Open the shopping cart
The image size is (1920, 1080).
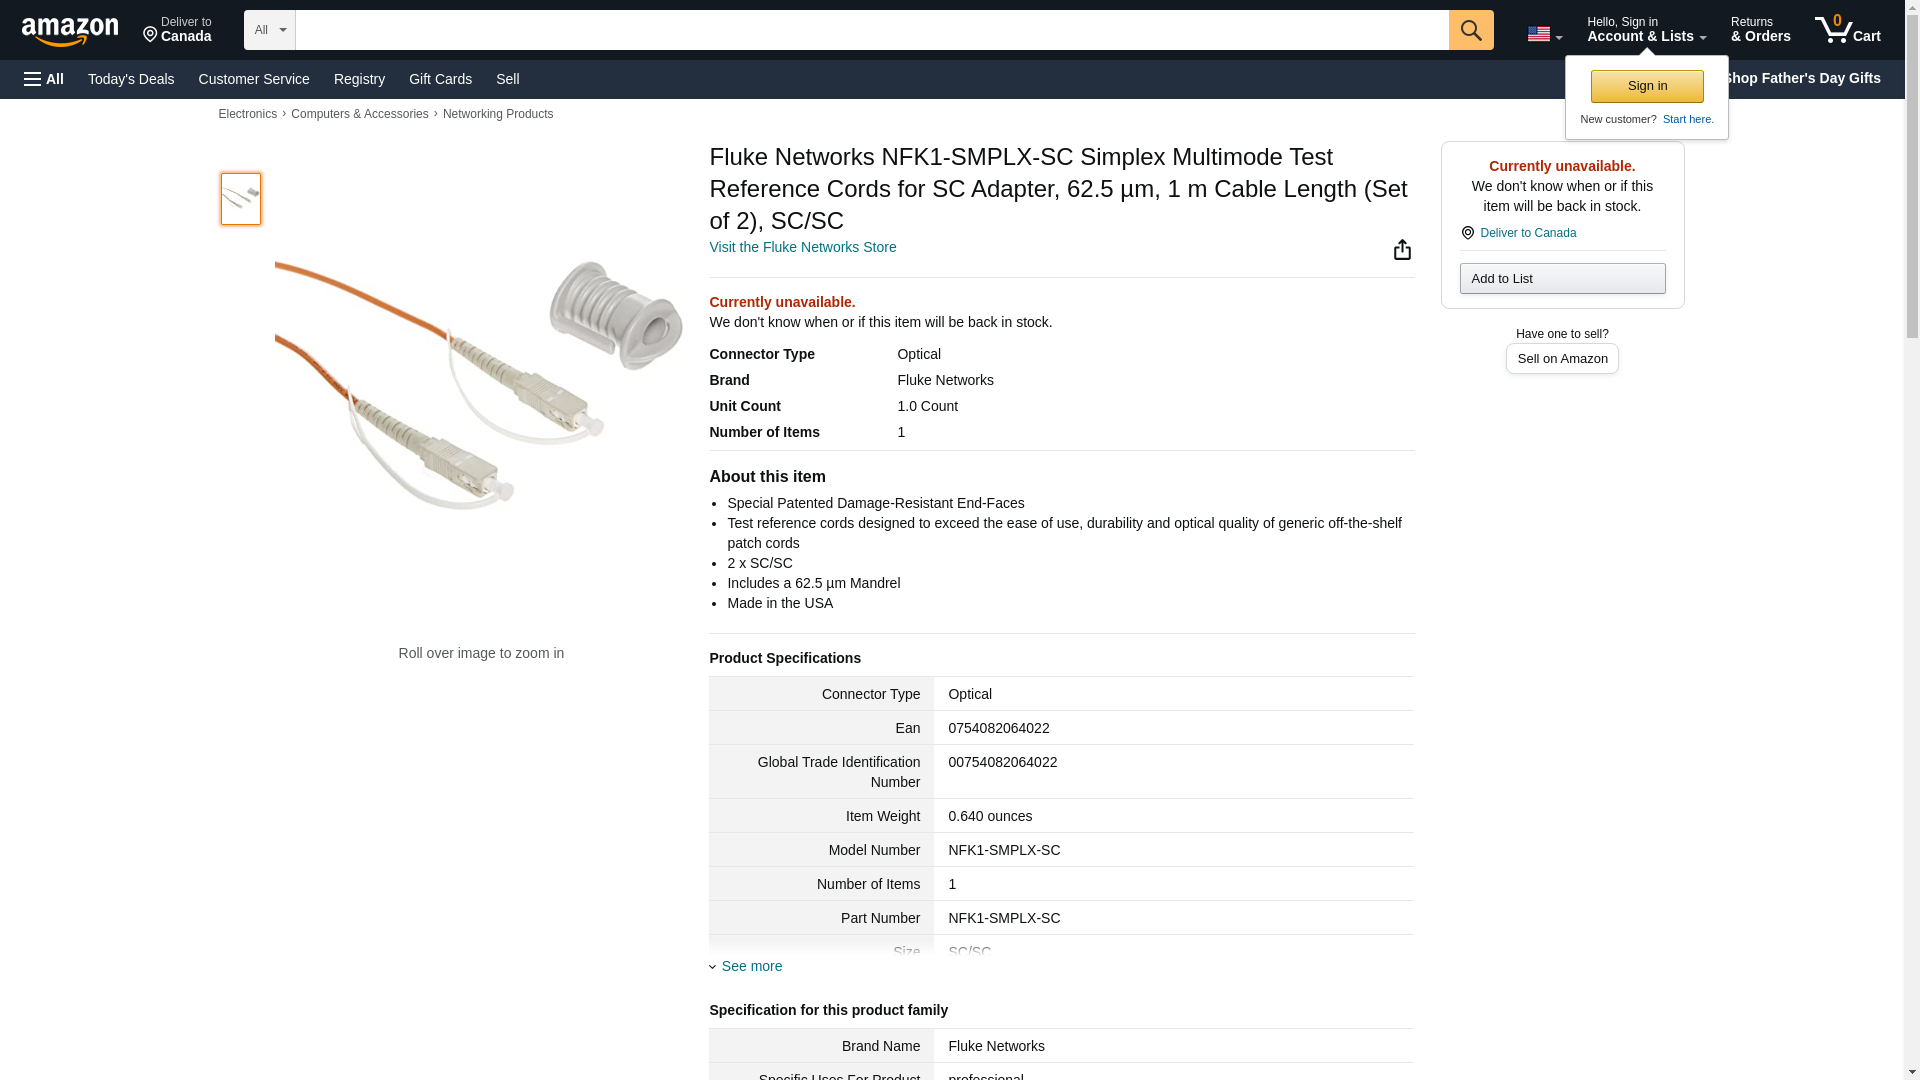click(x=1847, y=30)
